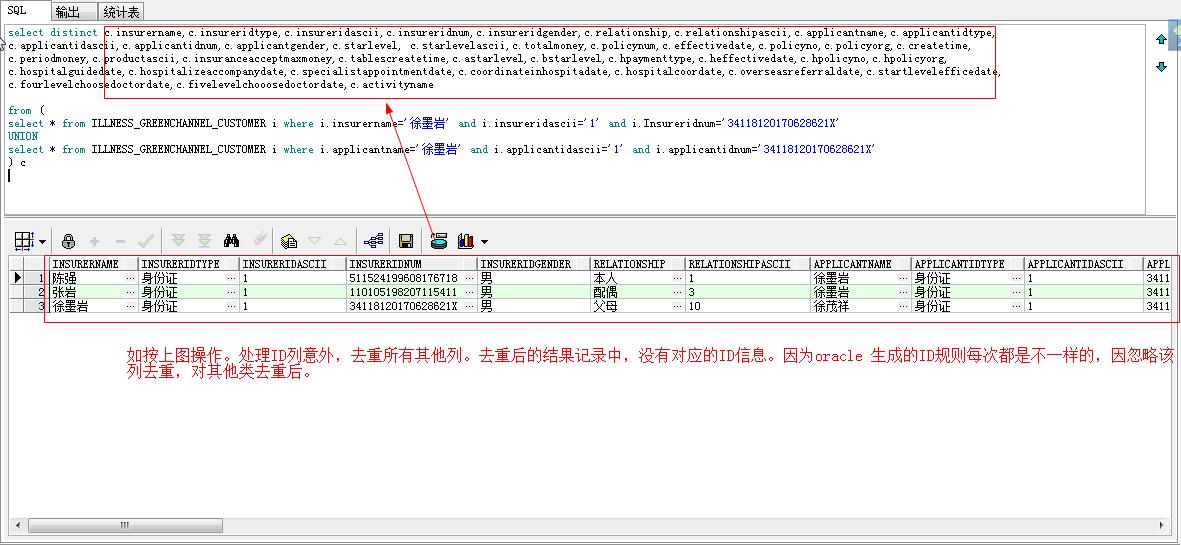Click the single record view icon
Viewport: 1181px width, 545px height.
pos(439,241)
